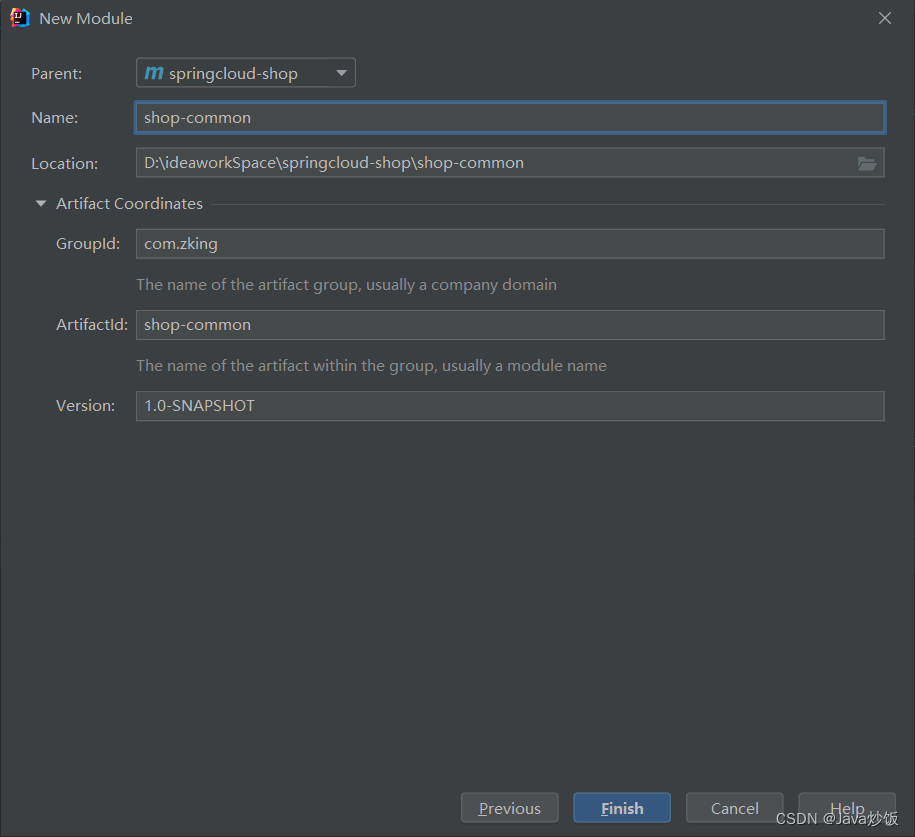Image resolution: width=915 pixels, height=837 pixels.
Task: Collapse the Artifact Coordinates section
Action: (41, 204)
